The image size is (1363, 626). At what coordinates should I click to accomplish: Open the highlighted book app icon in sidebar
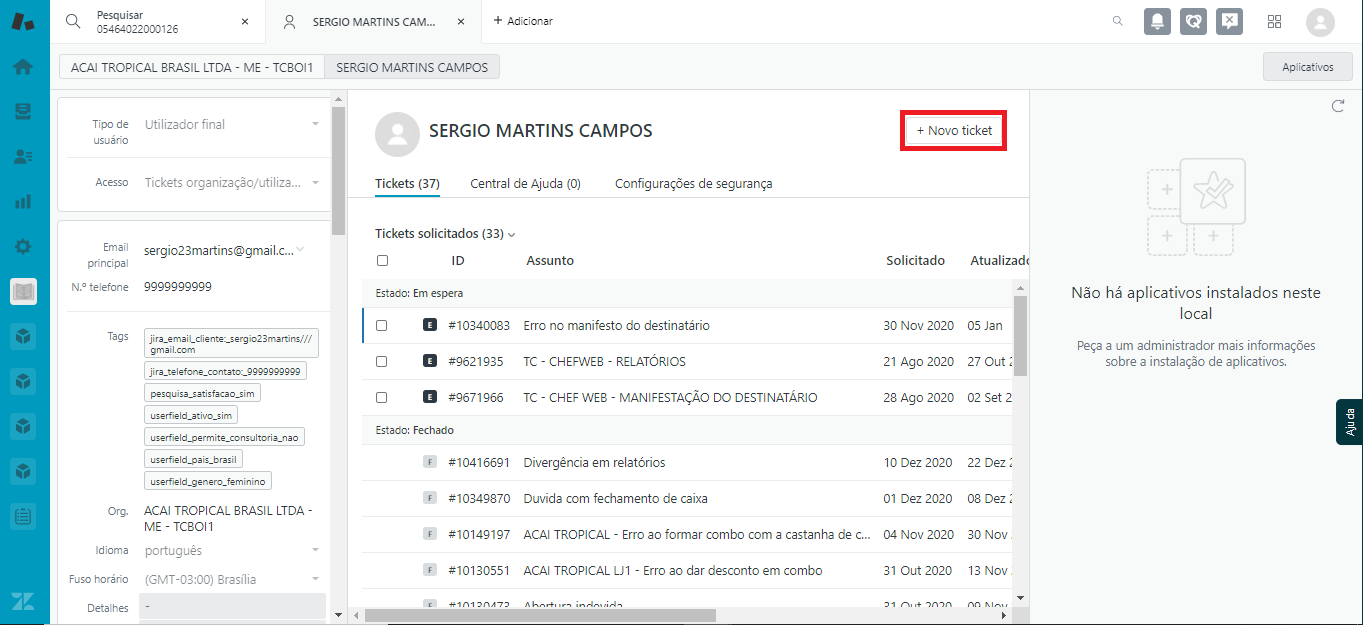(x=23, y=291)
